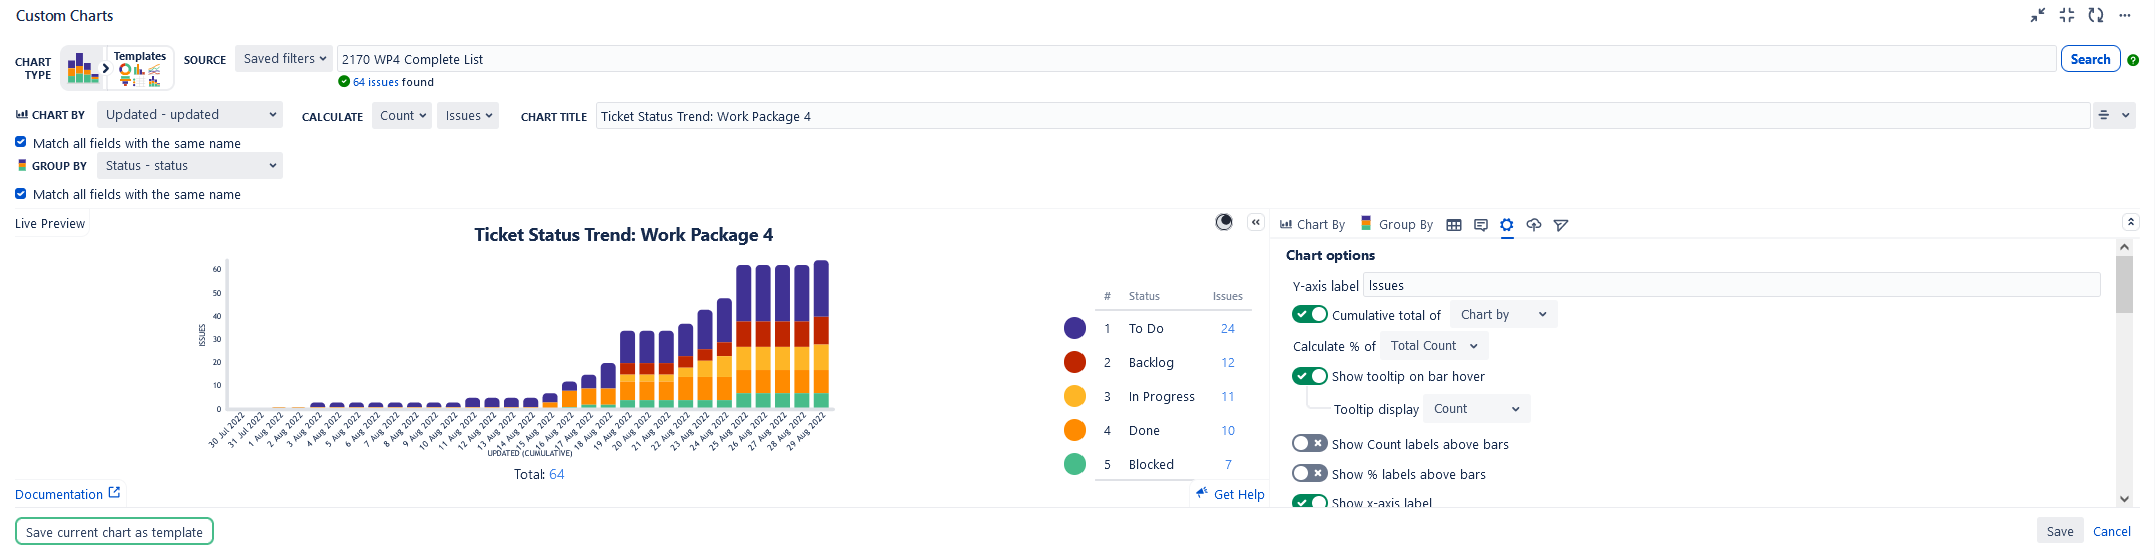Open the Documentation link
Image resolution: width=2156 pixels, height=560 pixels.
coord(59,494)
